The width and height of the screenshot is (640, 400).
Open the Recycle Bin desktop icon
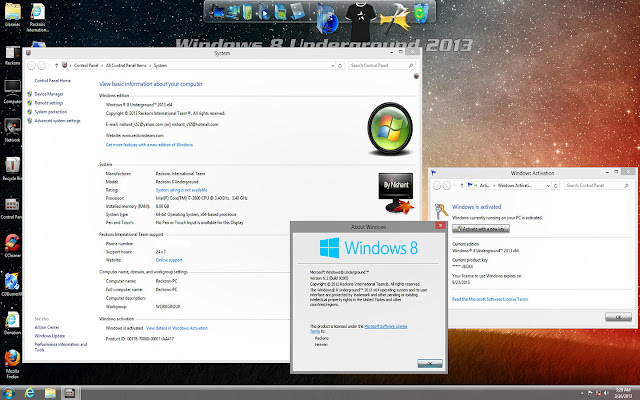click(x=12, y=169)
